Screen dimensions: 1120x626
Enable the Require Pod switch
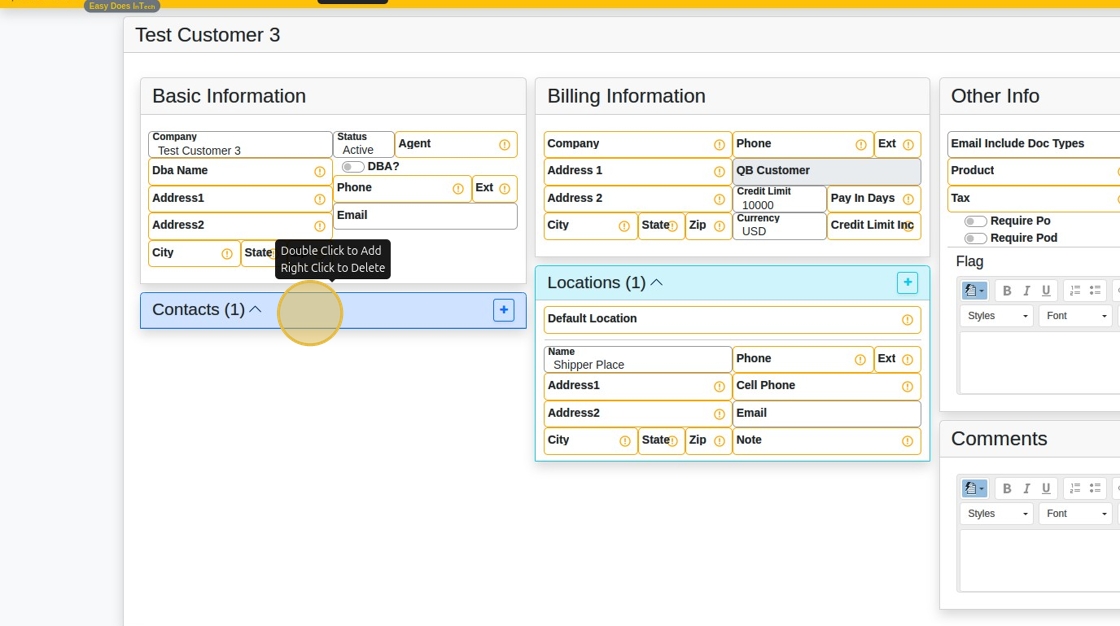click(x=975, y=238)
